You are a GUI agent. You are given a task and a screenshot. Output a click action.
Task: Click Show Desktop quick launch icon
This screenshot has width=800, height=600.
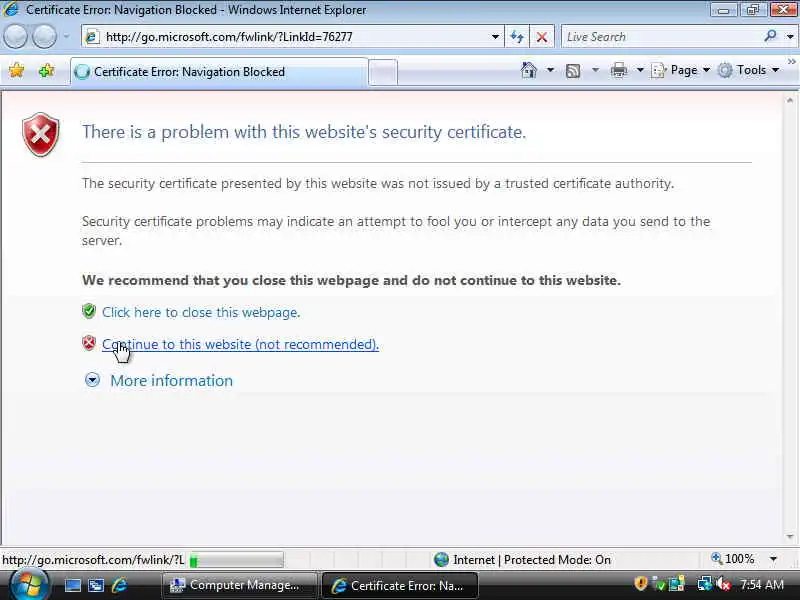tap(72, 585)
